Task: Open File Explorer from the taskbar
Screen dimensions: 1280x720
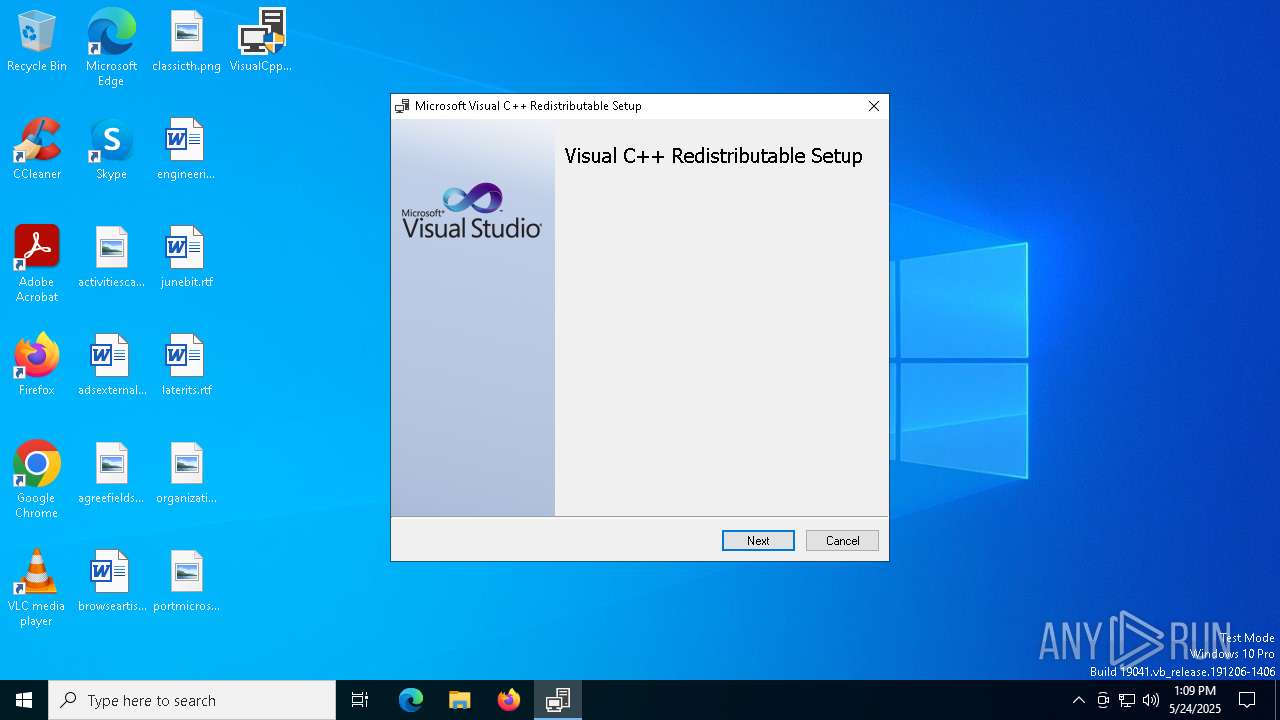Action: (459, 700)
